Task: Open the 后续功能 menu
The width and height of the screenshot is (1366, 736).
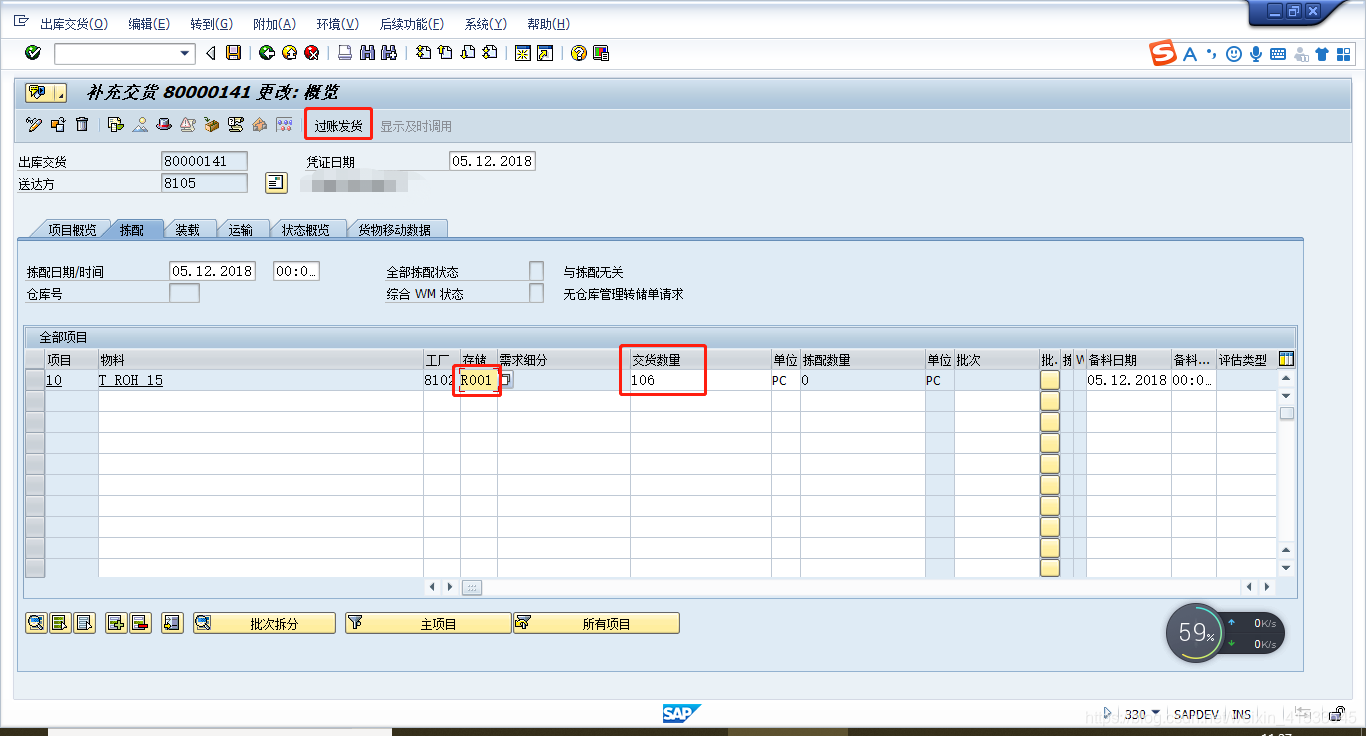Action: [x=412, y=24]
